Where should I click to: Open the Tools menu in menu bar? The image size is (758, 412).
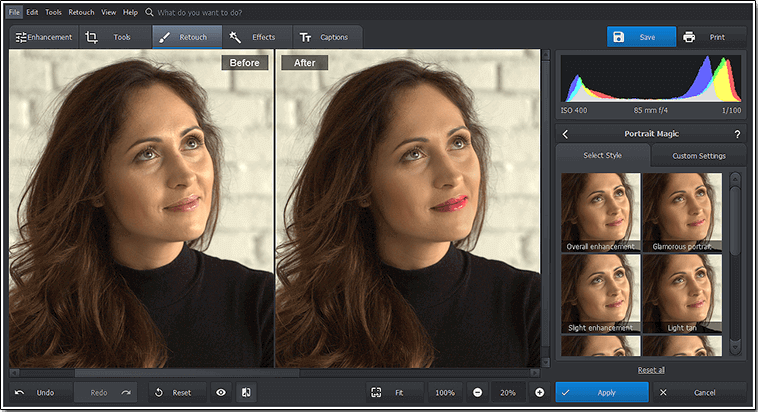click(x=53, y=13)
